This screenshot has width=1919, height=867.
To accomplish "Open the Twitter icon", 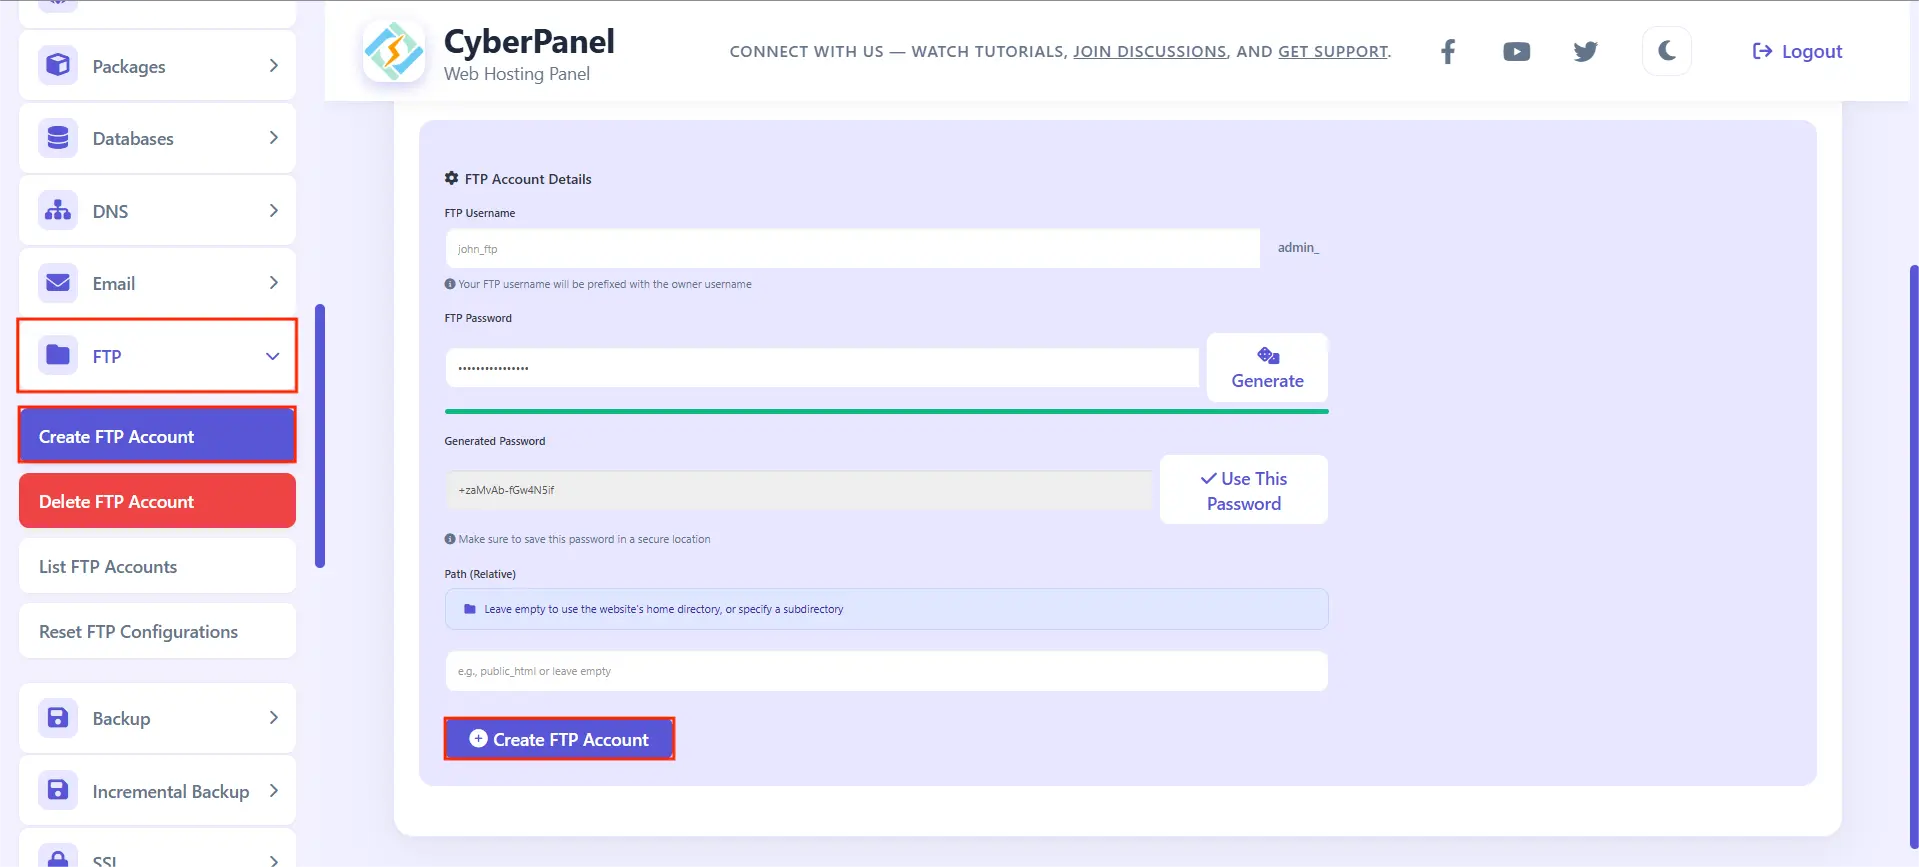I will tap(1585, 52).
